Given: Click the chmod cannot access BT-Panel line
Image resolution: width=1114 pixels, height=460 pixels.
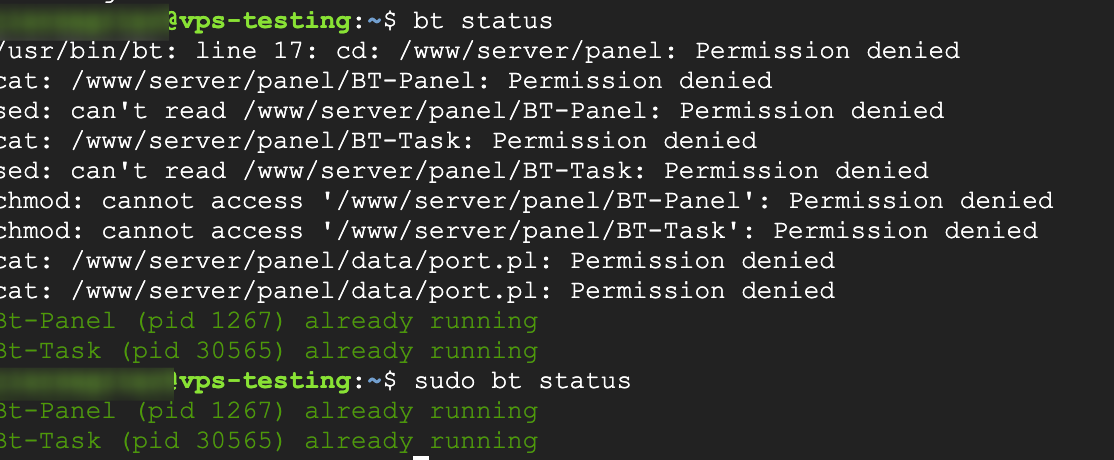Looking at the screenshot, I should tap(527, 200).
